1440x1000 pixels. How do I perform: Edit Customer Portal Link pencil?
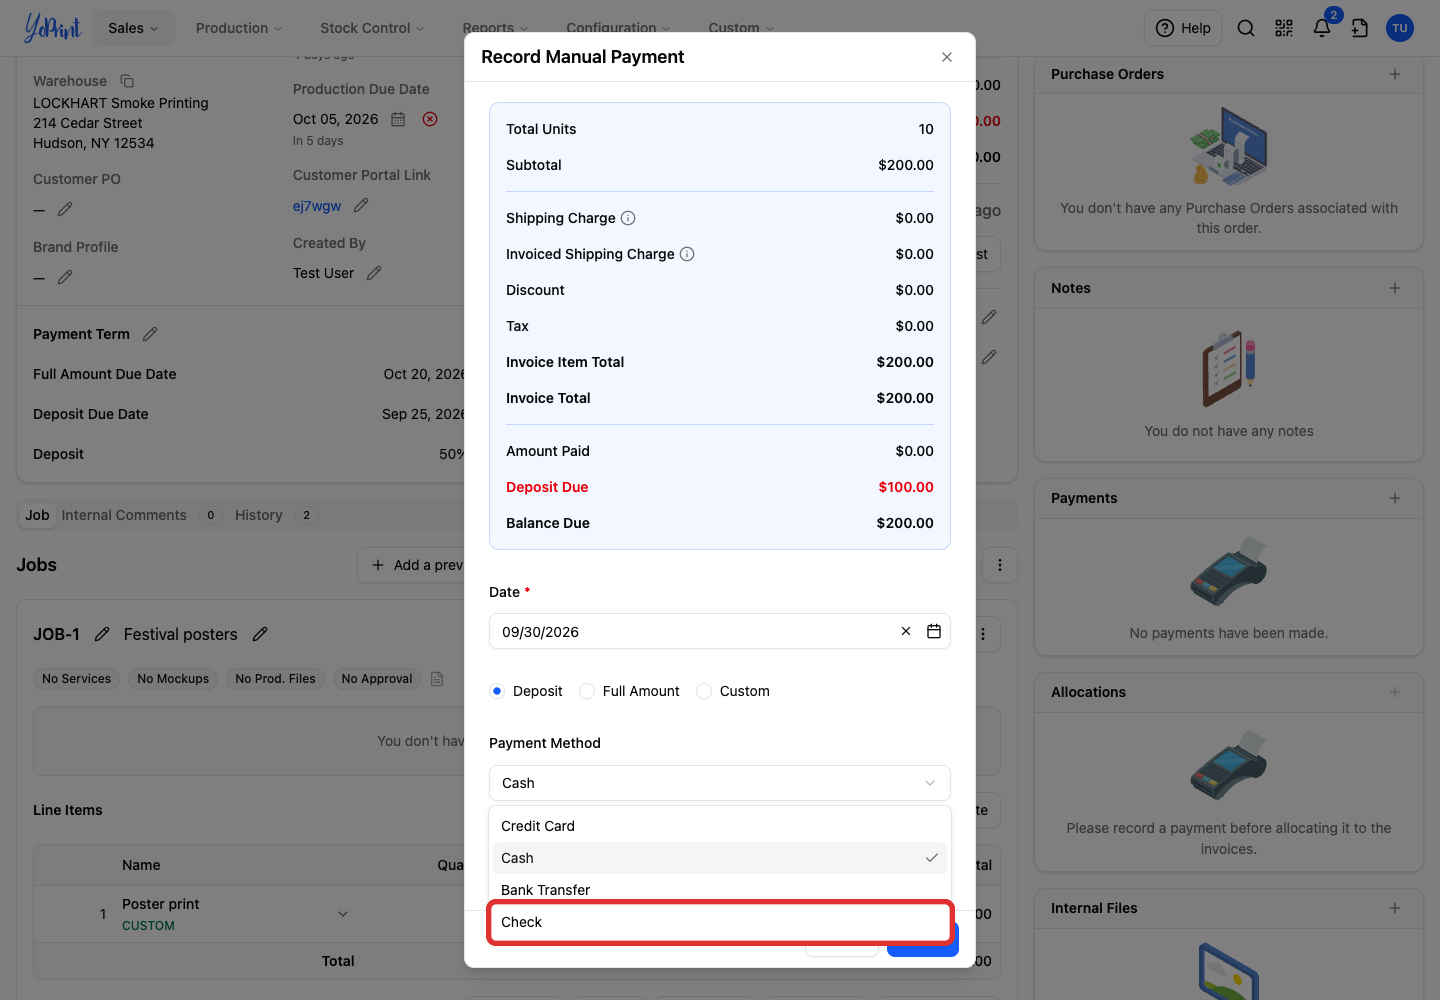click(361, 205)
